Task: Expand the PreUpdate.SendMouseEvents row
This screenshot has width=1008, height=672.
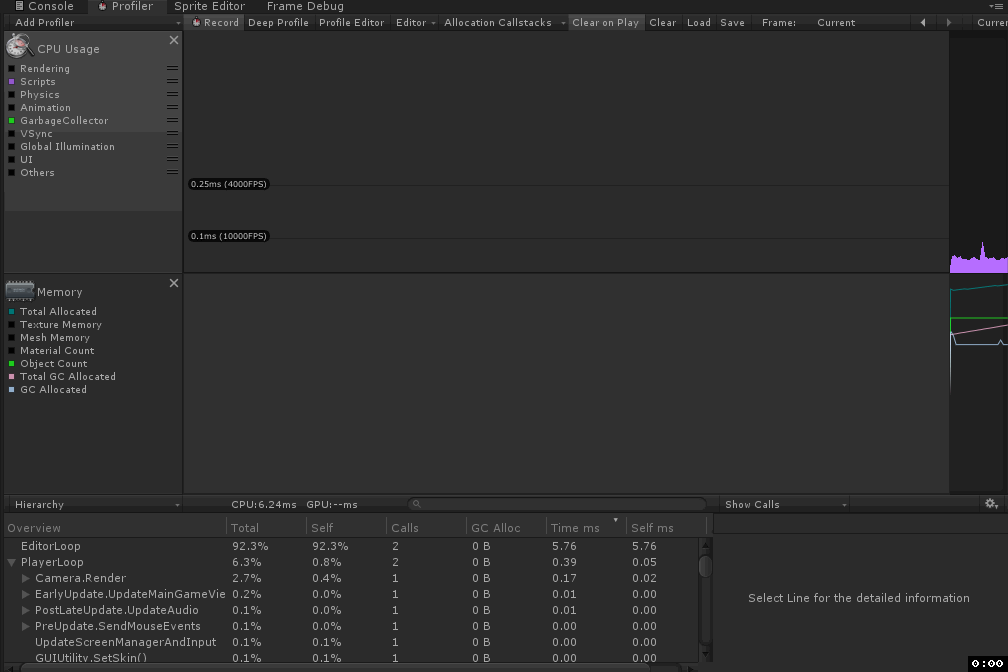Action: tap(26, 626)
